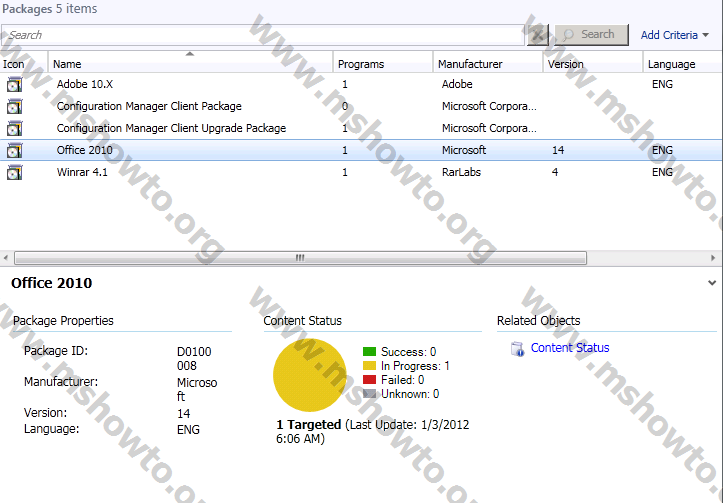This screenshot has width=723, height=503.
Task: Select the Winrar 4.1 package name
Action: [82, 172]
